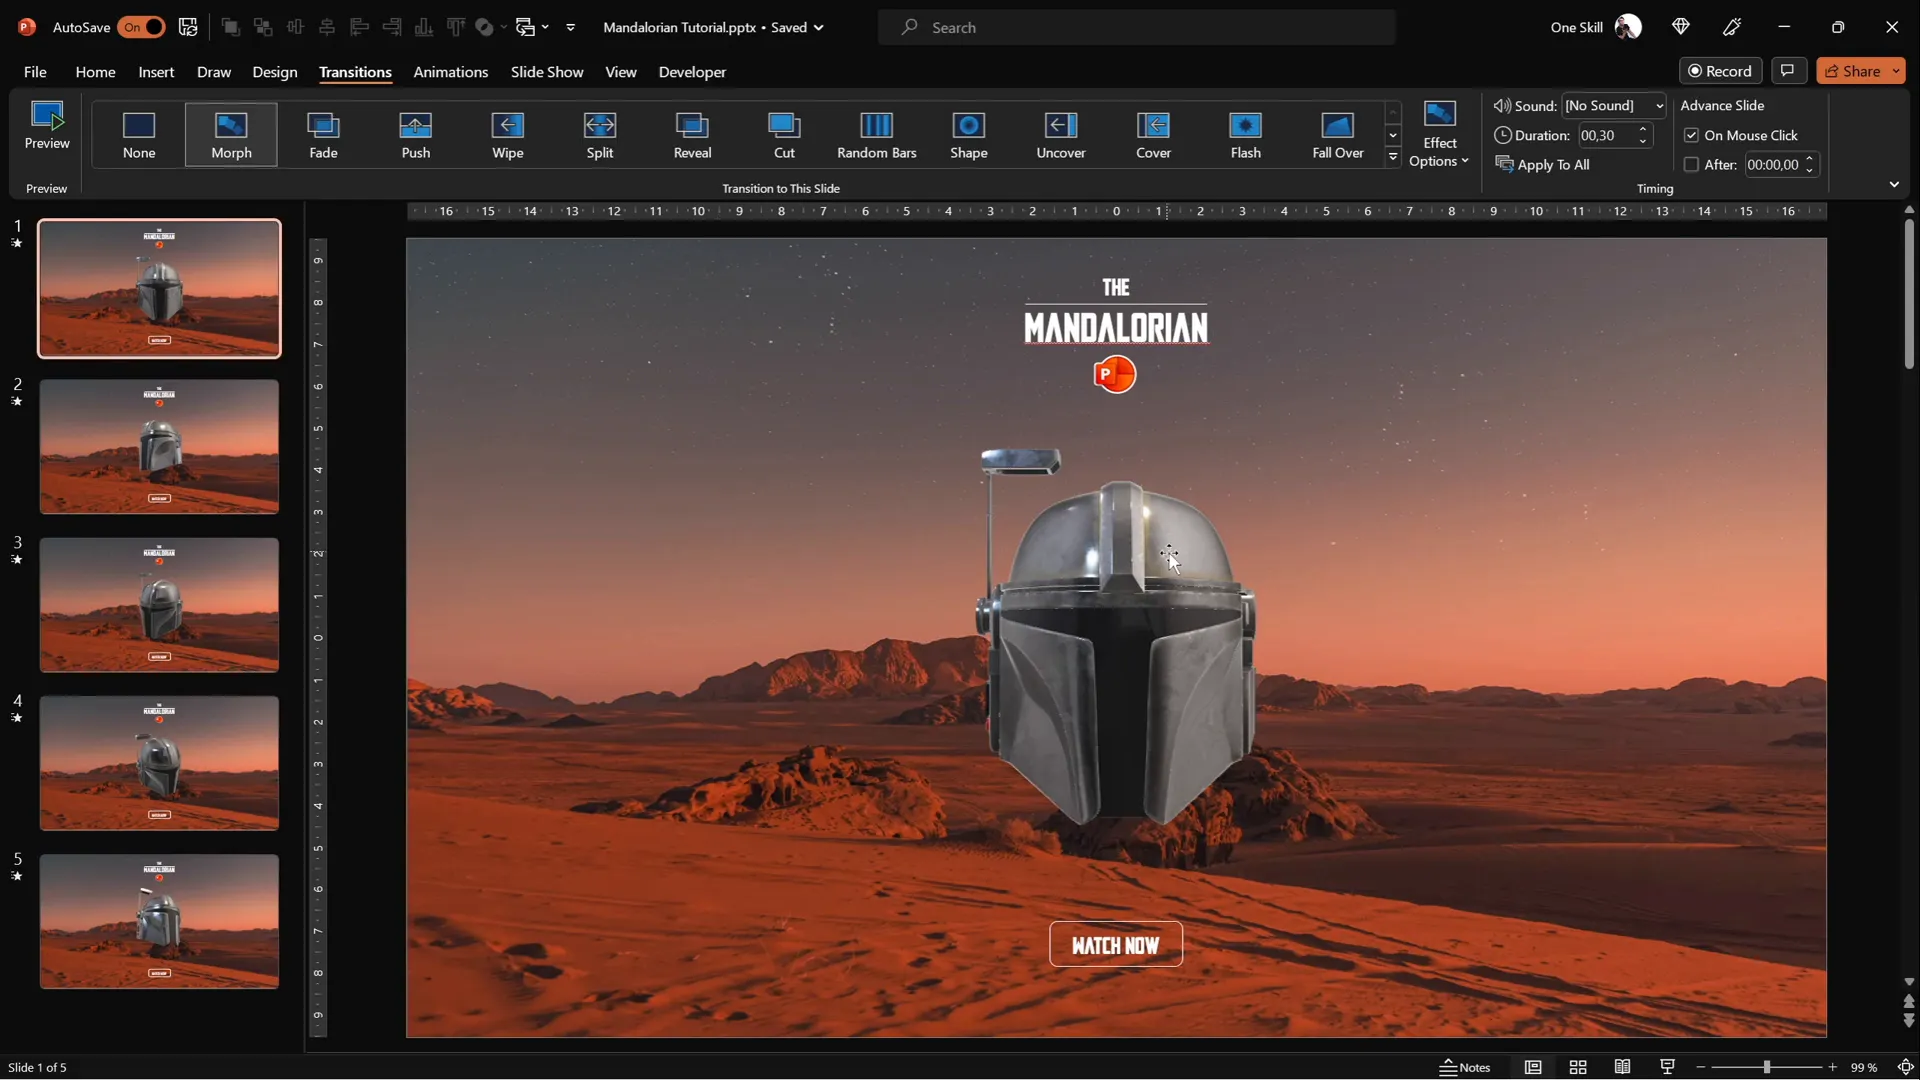Click the Duration input field
The height and width of the screenshot is (1080, 1920).
(1604, 135)
